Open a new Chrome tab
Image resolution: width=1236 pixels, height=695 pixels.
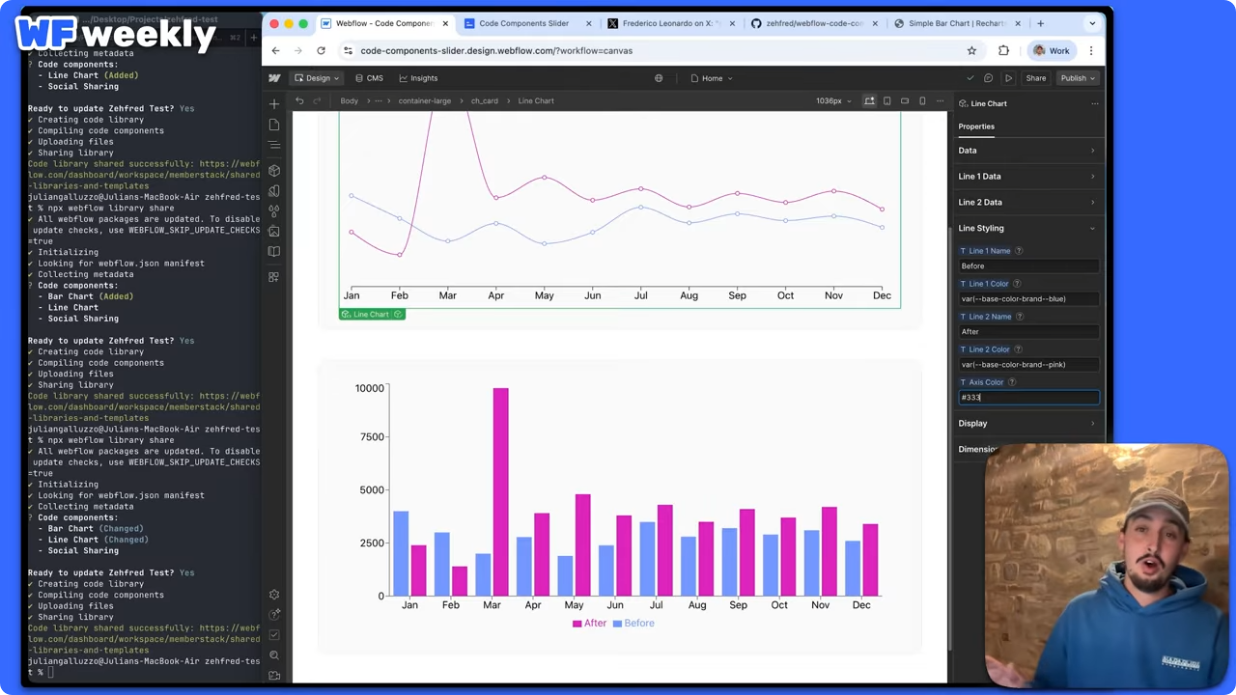[x=1041, y=24]
